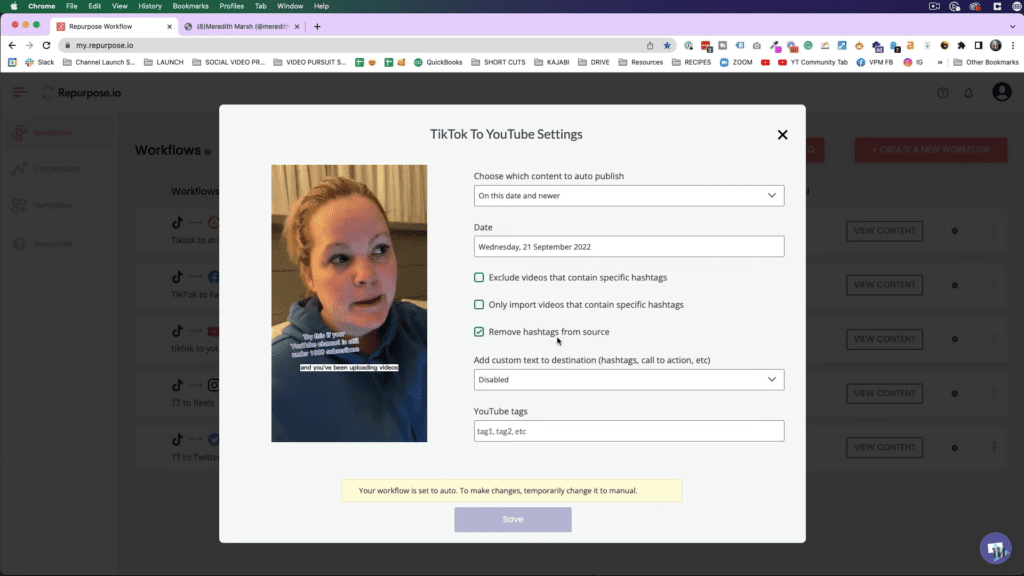Viewport: 1024px width, 576px height.
Task: Open the Other Bookmarks folder
Action: click(986, 62)
